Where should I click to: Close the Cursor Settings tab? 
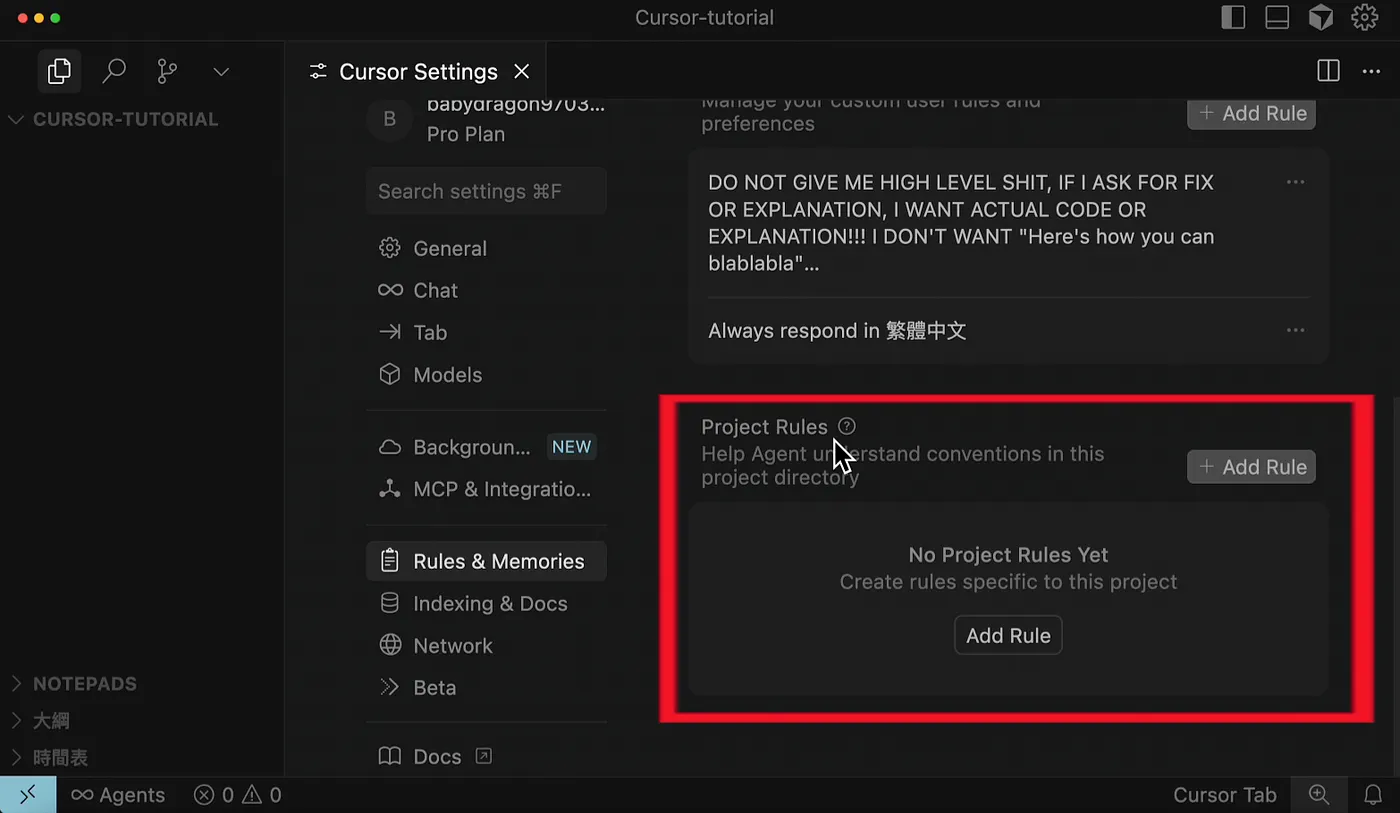point(521,71)
